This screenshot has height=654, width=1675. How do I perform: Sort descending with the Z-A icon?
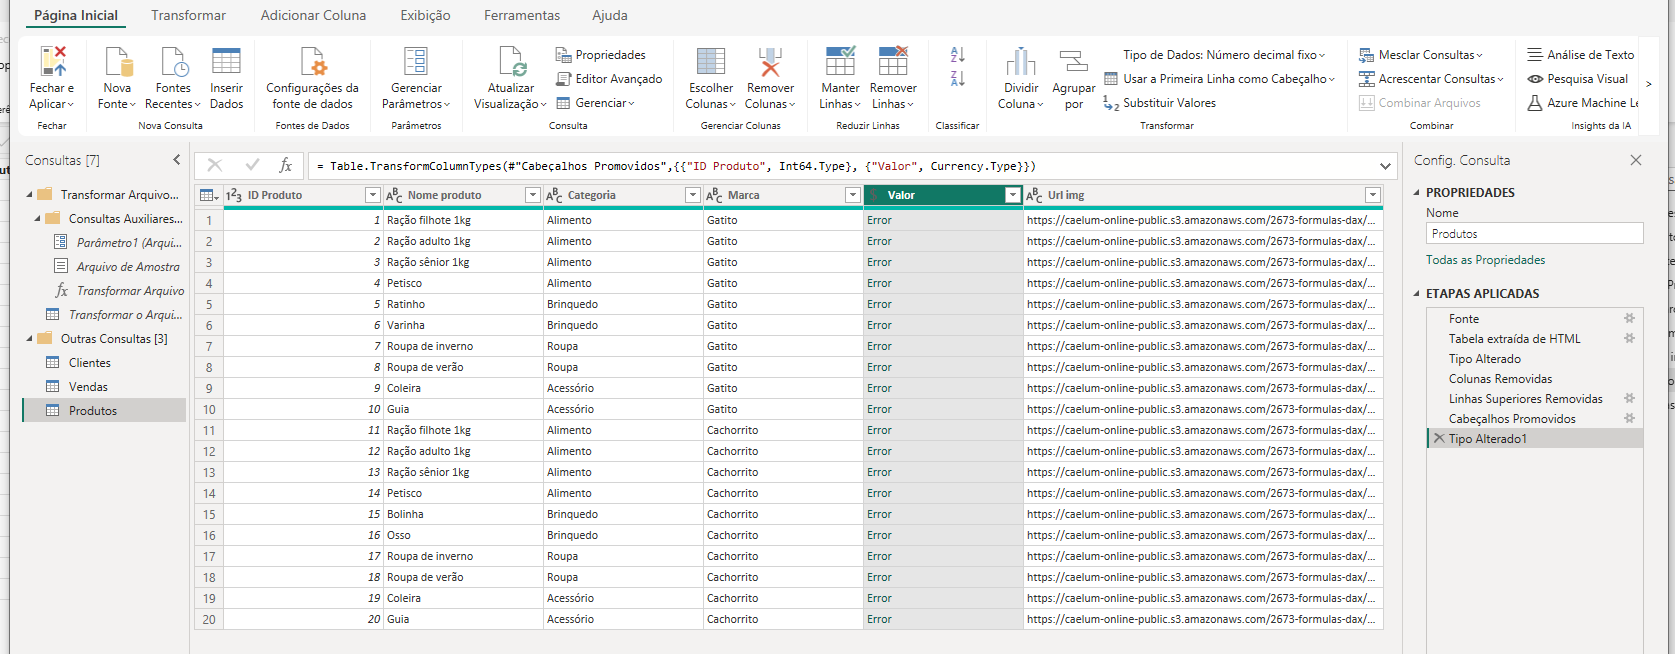[x=957, y=79]
